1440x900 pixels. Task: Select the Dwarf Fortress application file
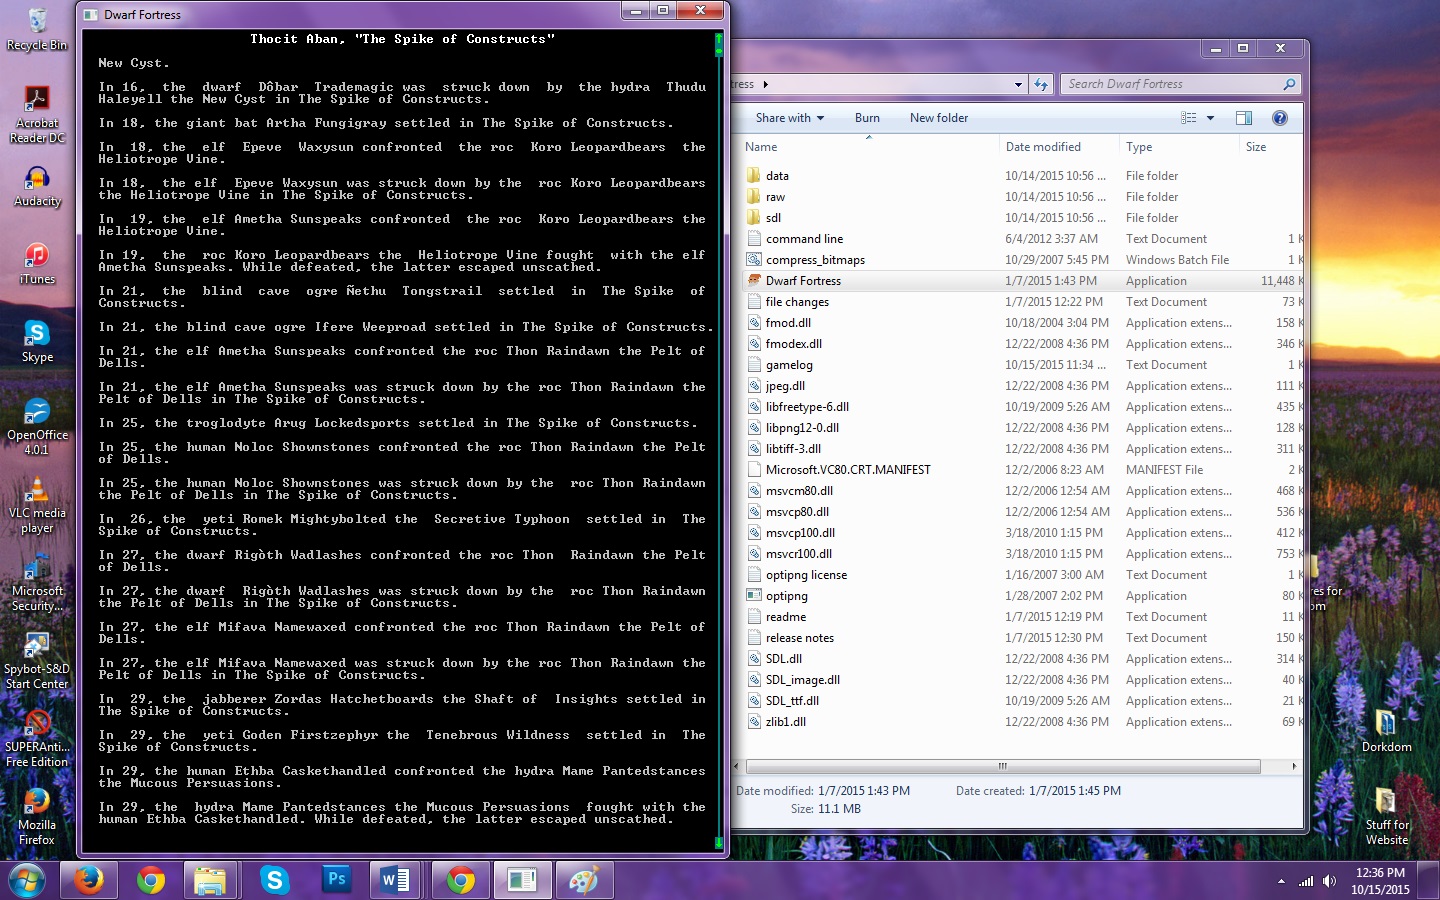pyautogui.click(x=803, y=281)
